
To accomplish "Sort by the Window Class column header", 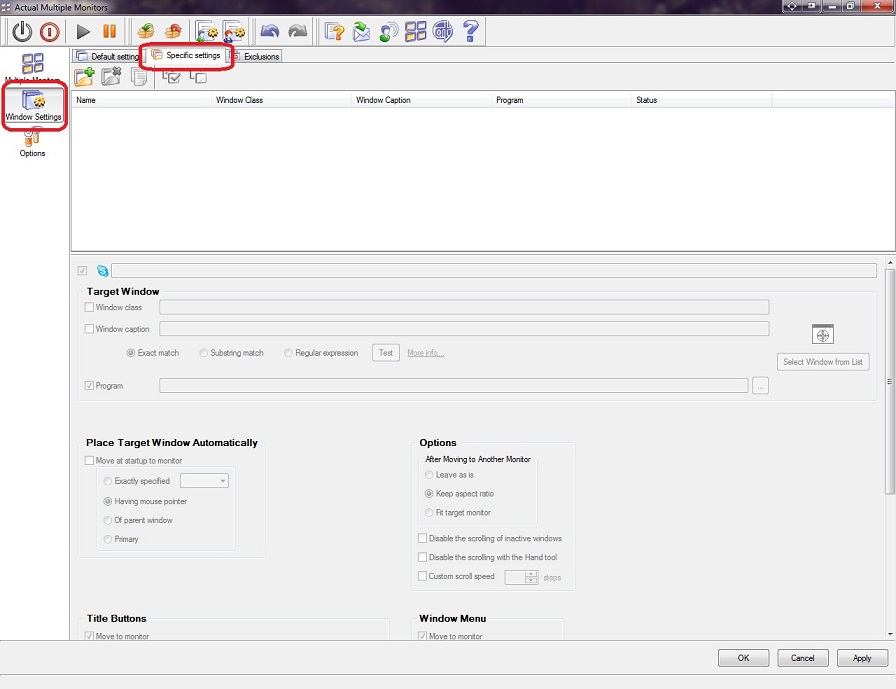I will [x=281, y=100].
